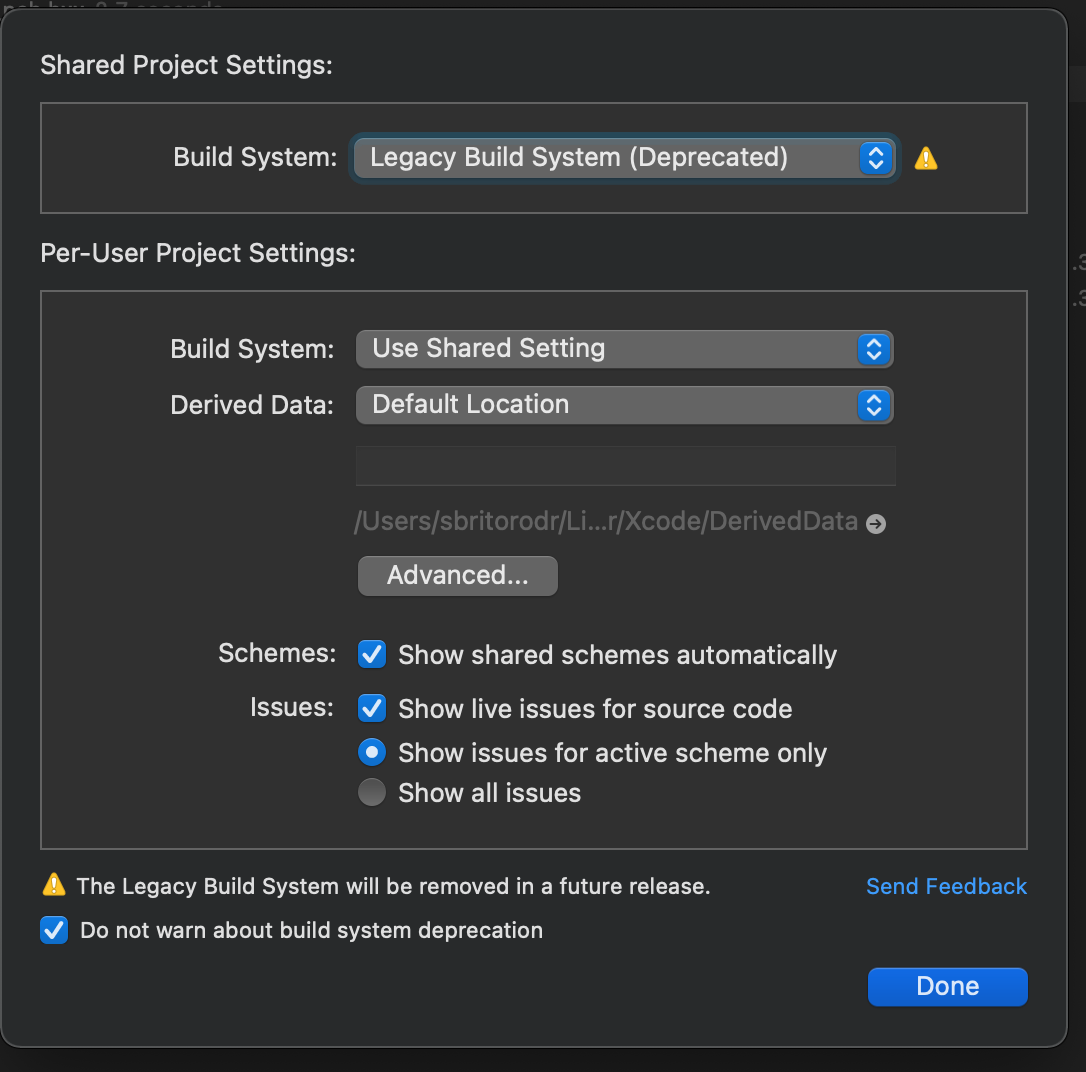The image size is (1086, 1072).
Task: Click the chevron on the per-user Build System dropdown
Action: coord(874,348)
